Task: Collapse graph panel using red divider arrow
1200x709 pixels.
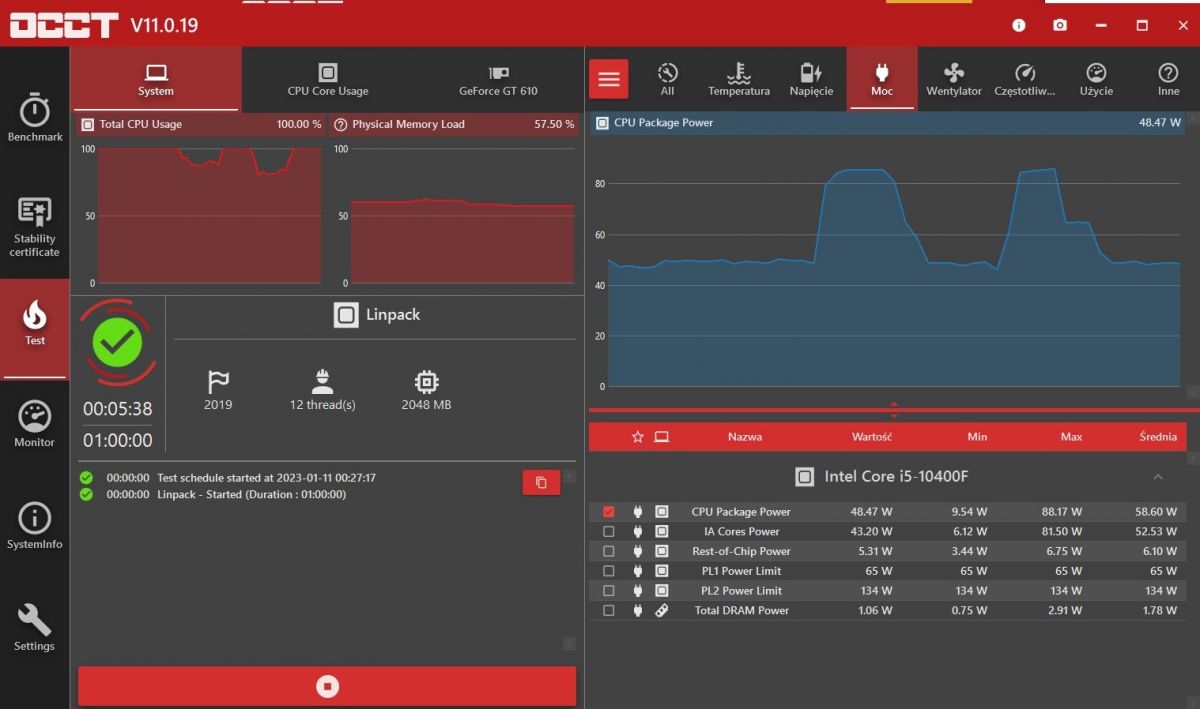Action: coord(893,409)
